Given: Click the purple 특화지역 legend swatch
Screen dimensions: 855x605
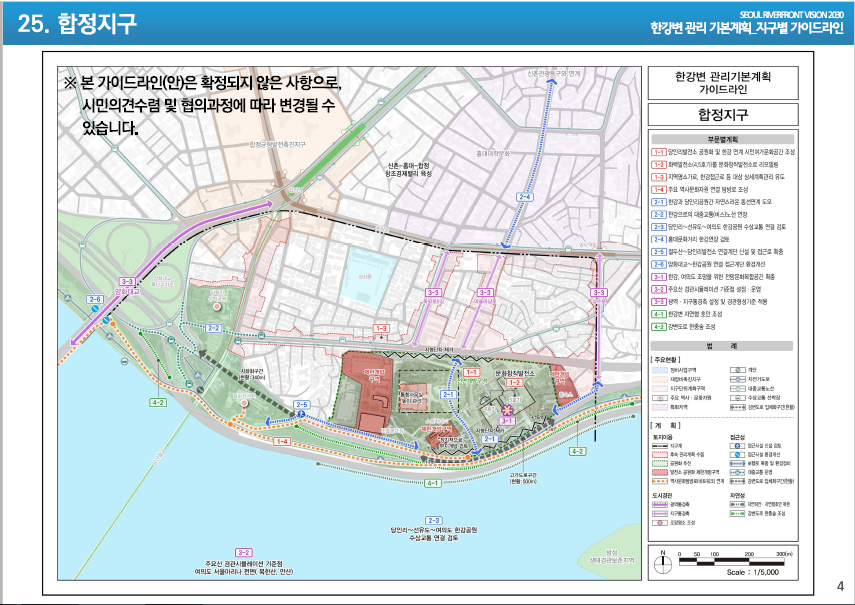Looking at the screenshot, I should pyautogui.click(x=660, y=407).
